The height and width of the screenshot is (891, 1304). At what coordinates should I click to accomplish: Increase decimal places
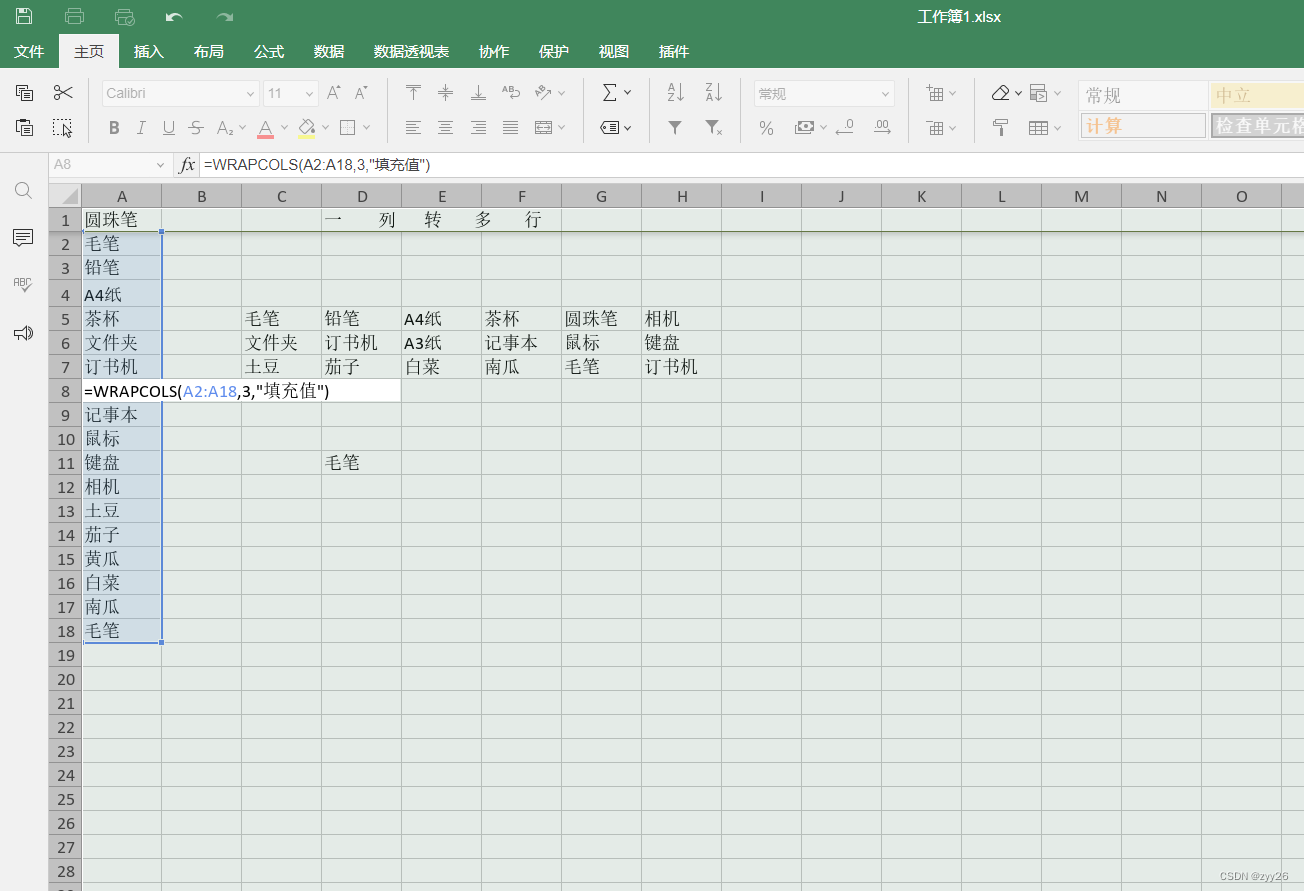click(x=881, y=127)
